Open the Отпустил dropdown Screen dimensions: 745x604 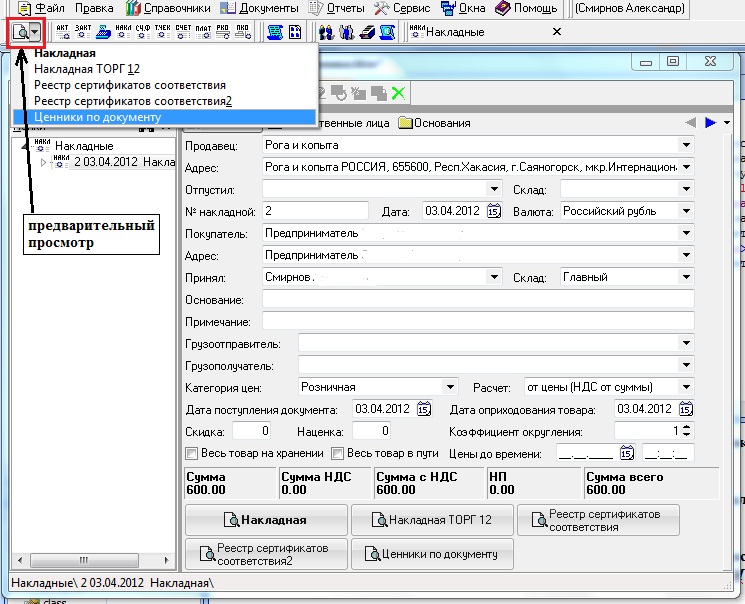(x=494, y=189)
